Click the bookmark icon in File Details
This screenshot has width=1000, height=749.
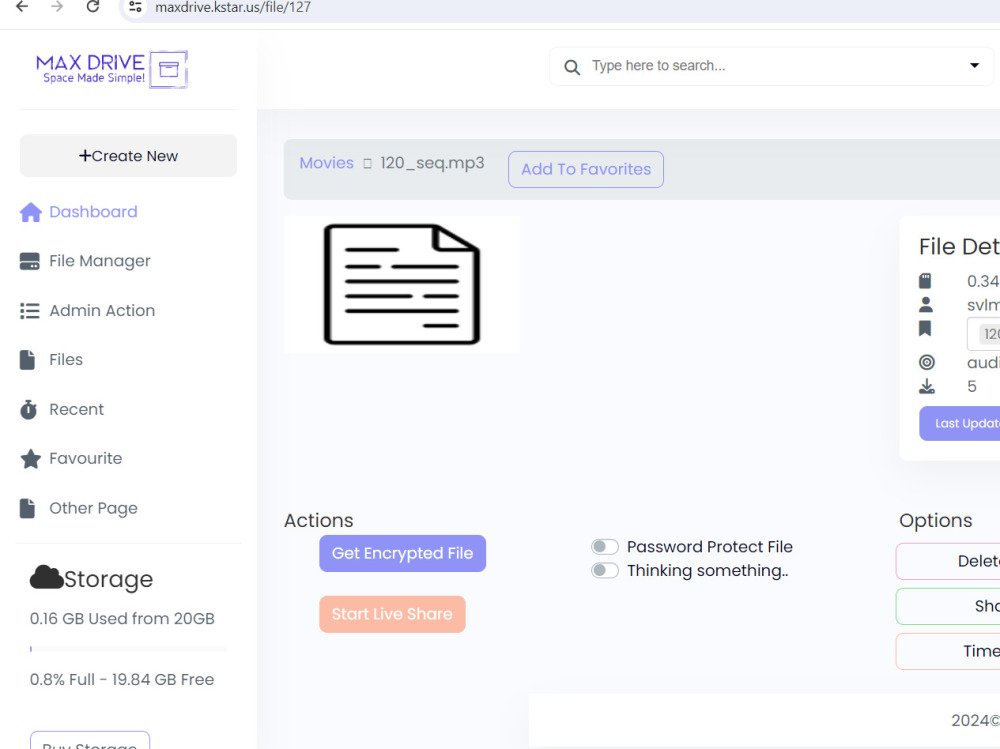click(925, 329)
